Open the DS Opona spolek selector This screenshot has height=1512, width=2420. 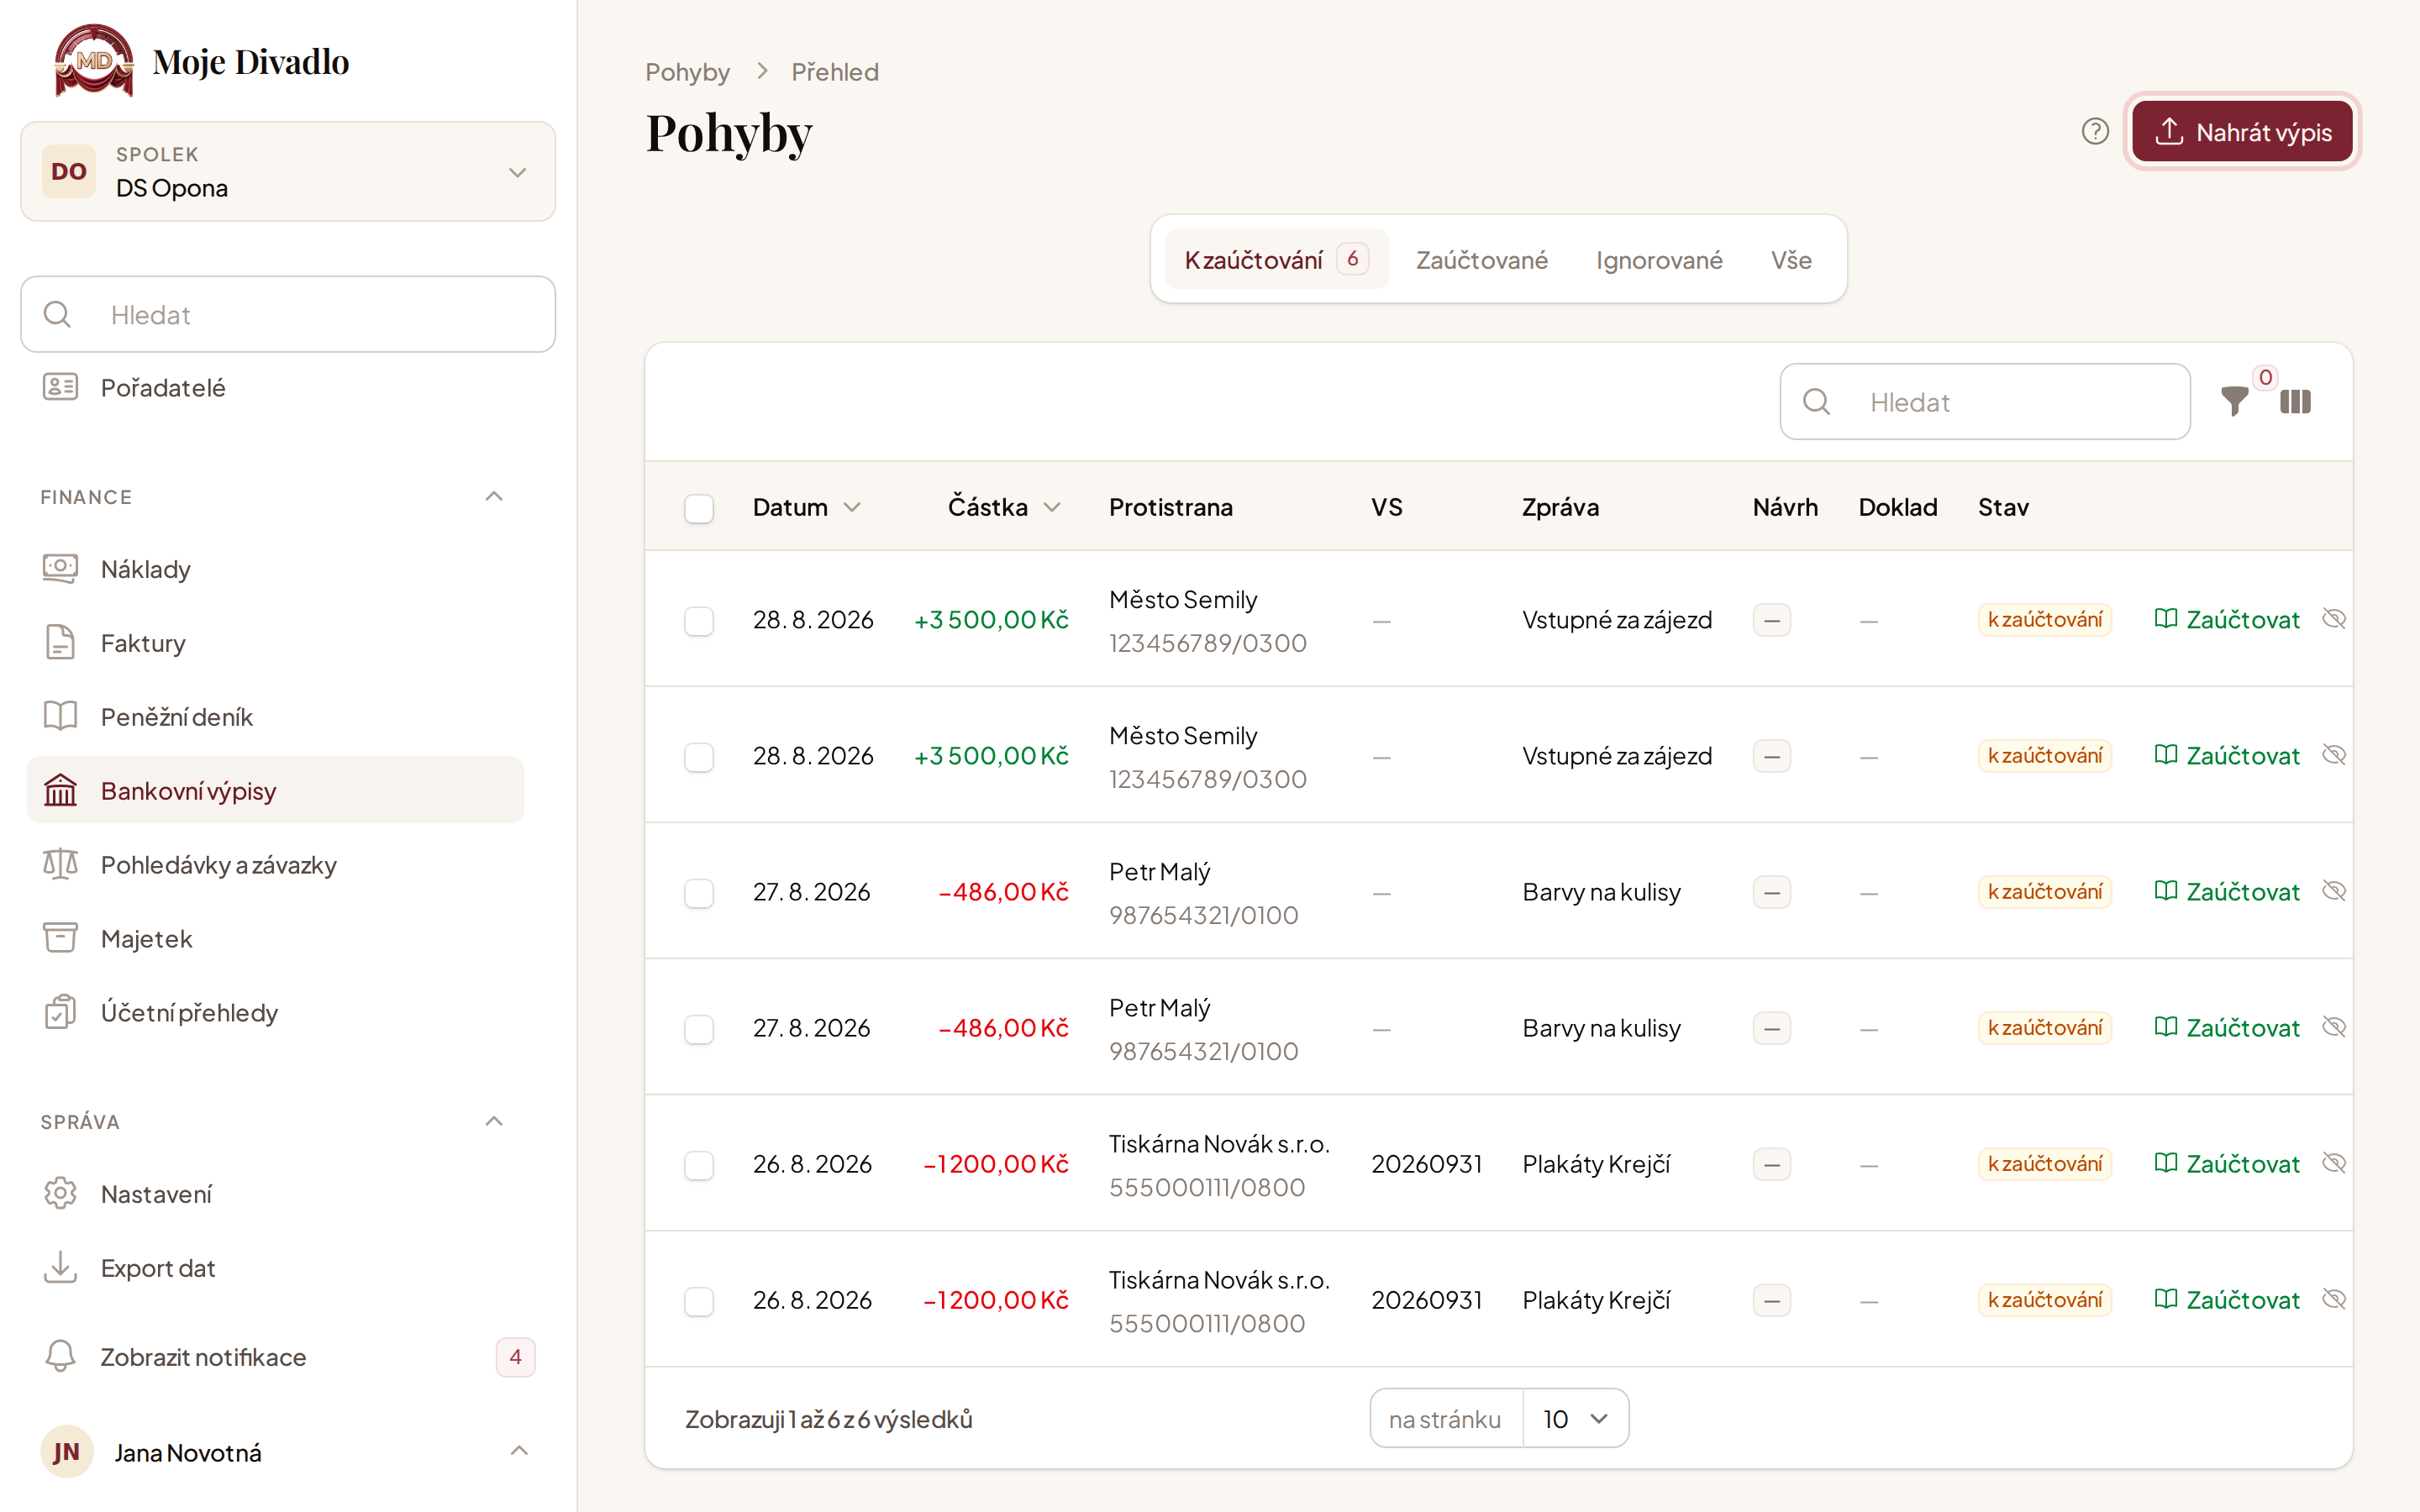coord(288,172)
